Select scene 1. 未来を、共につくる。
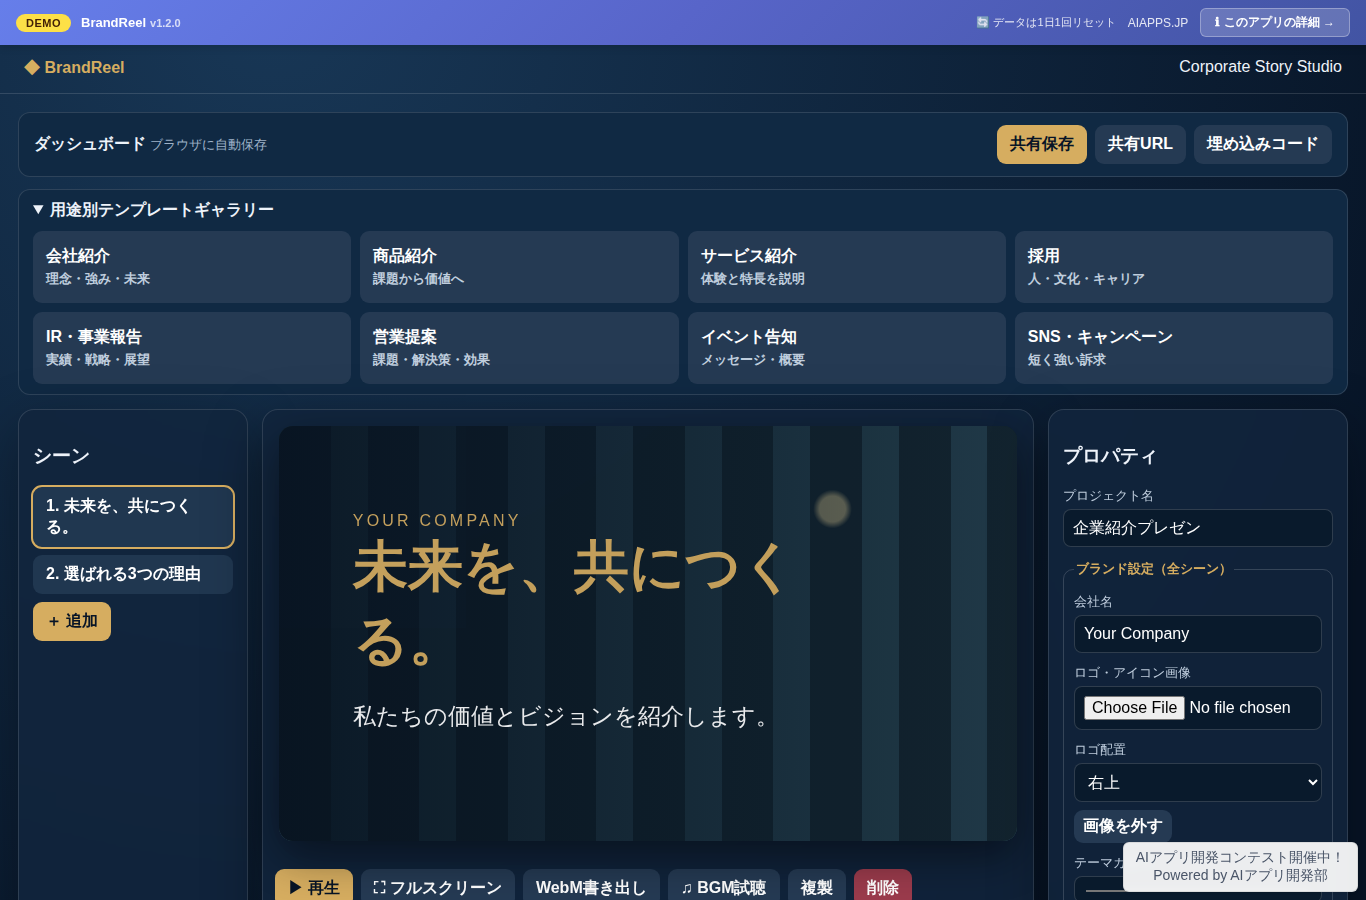Viewport: 1366px width, 900px height. click(x=133, y=517)
